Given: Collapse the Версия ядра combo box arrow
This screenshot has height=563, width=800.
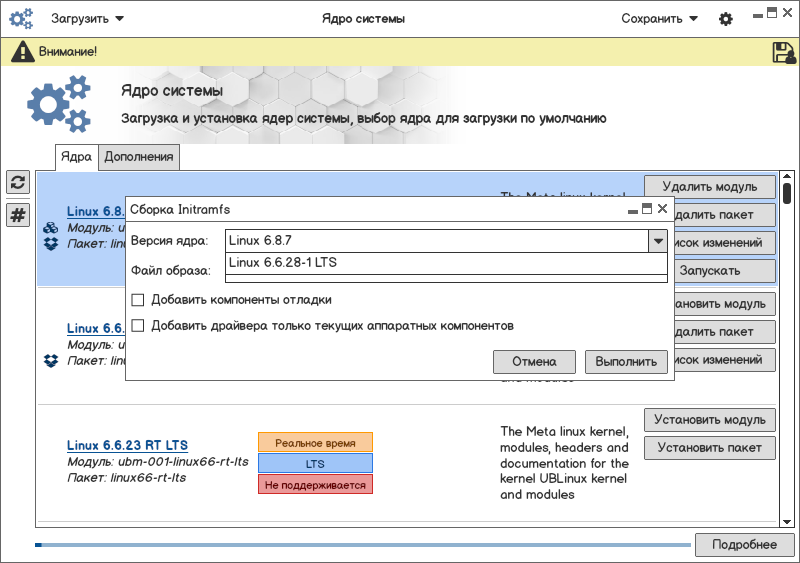Looking at the screenshot, I should tap(657, 240).
